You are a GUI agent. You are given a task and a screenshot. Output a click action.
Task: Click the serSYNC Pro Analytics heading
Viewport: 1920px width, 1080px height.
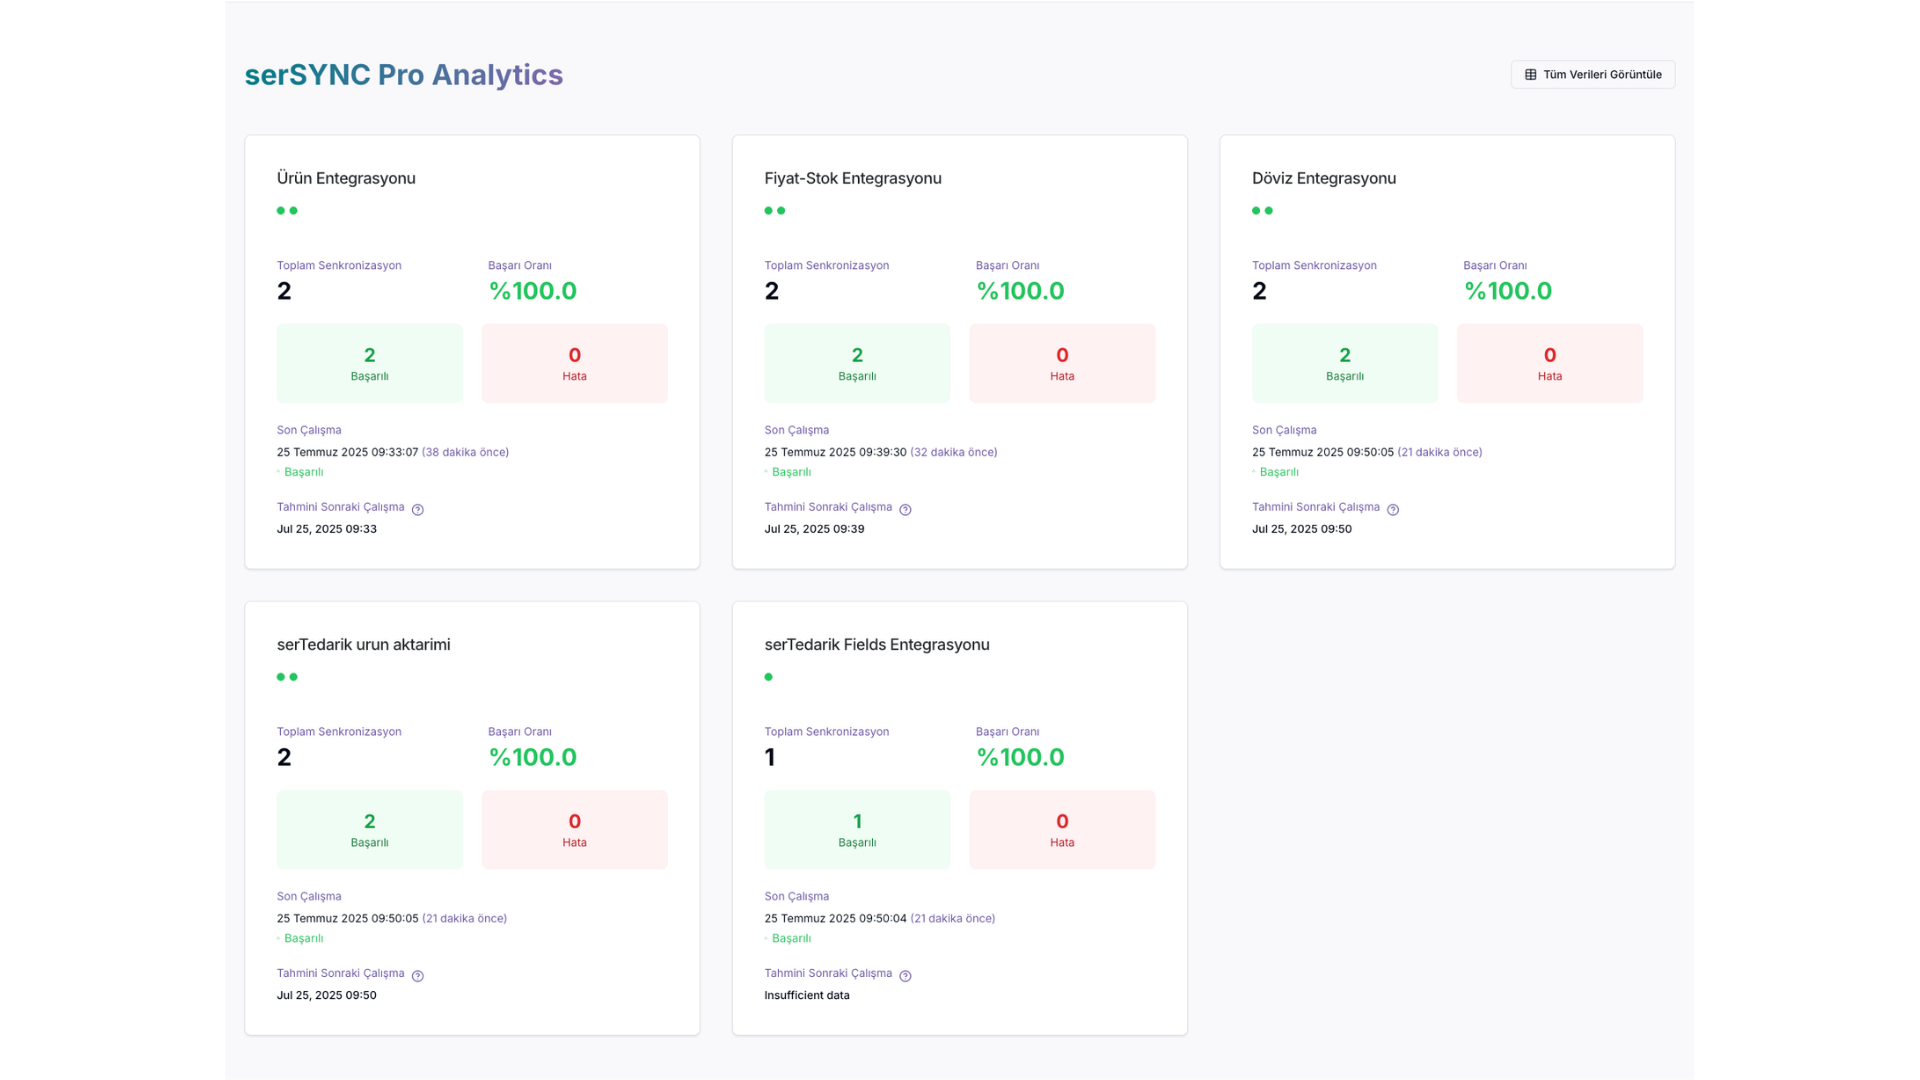[403, 75]
